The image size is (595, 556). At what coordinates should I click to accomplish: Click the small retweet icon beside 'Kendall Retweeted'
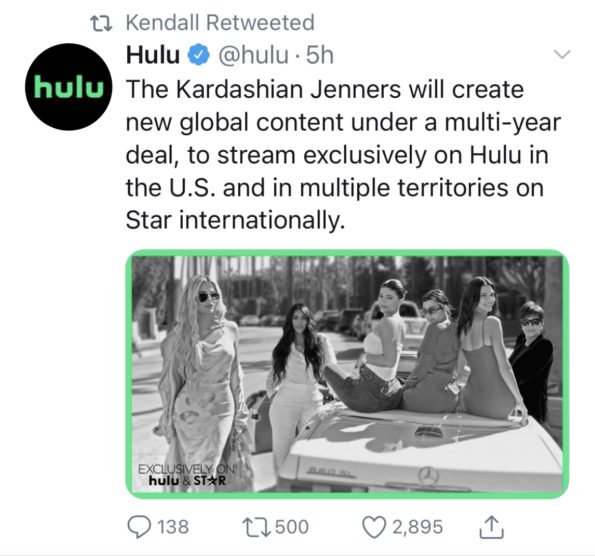pos(101,23)
